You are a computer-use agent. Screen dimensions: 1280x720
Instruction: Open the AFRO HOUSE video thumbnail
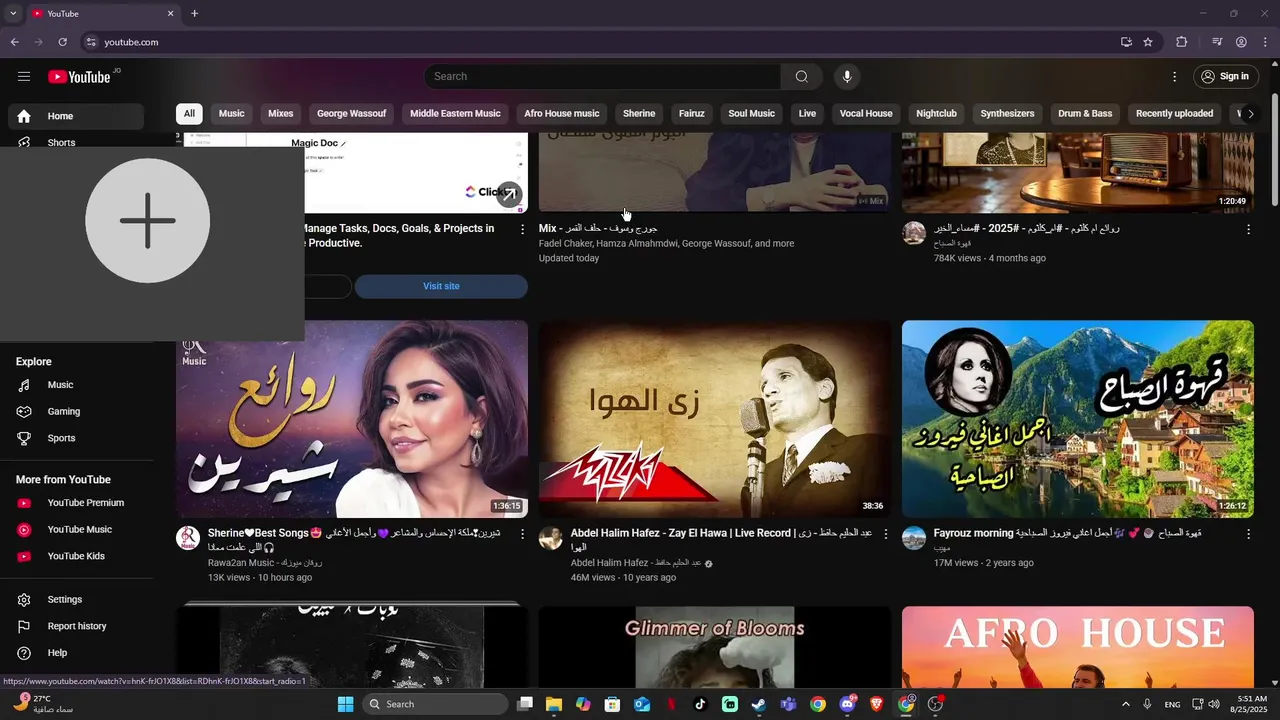click(1078, 647)
